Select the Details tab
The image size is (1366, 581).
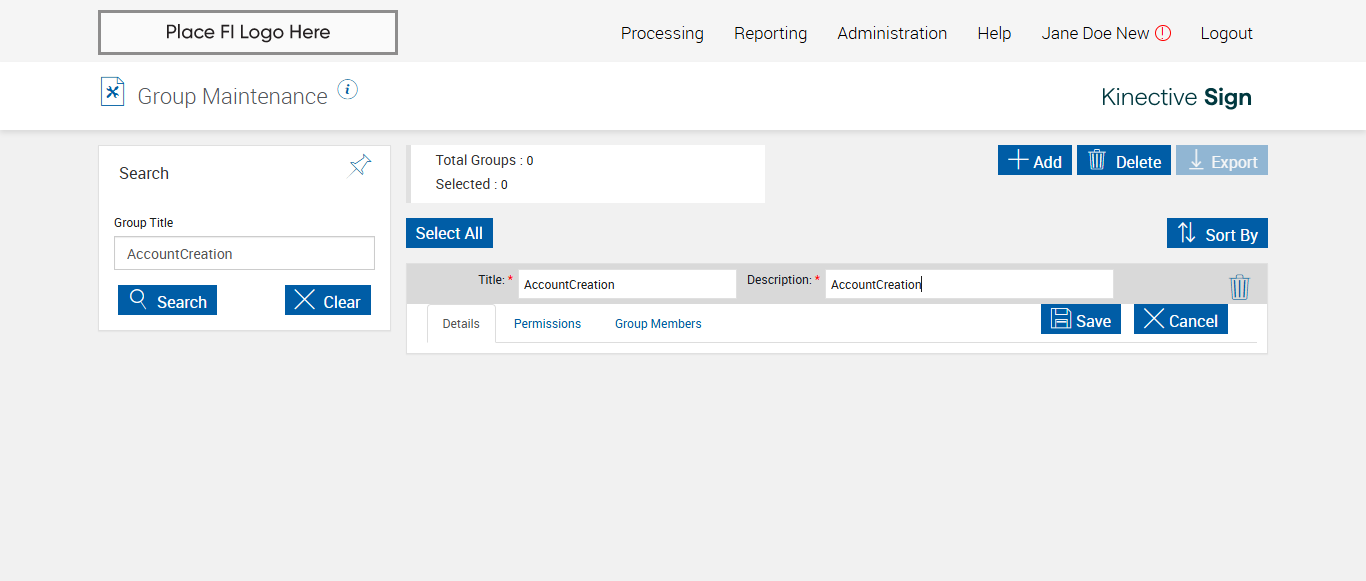pos(461,324)
